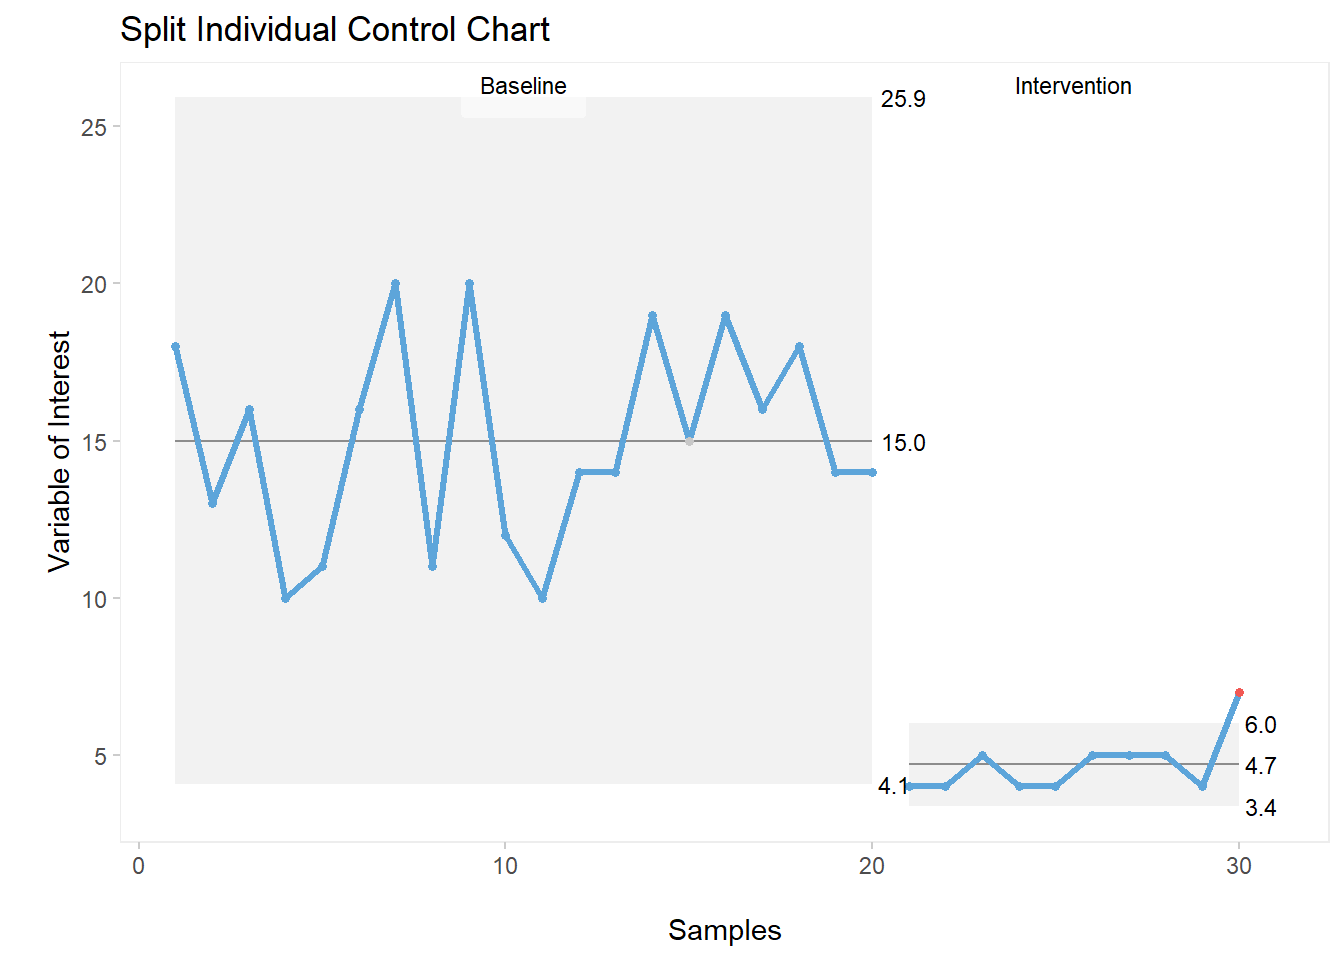This screenshot has width=1344, height=960.
Task: Select the Baseline panel label
Action: [523, 87]
